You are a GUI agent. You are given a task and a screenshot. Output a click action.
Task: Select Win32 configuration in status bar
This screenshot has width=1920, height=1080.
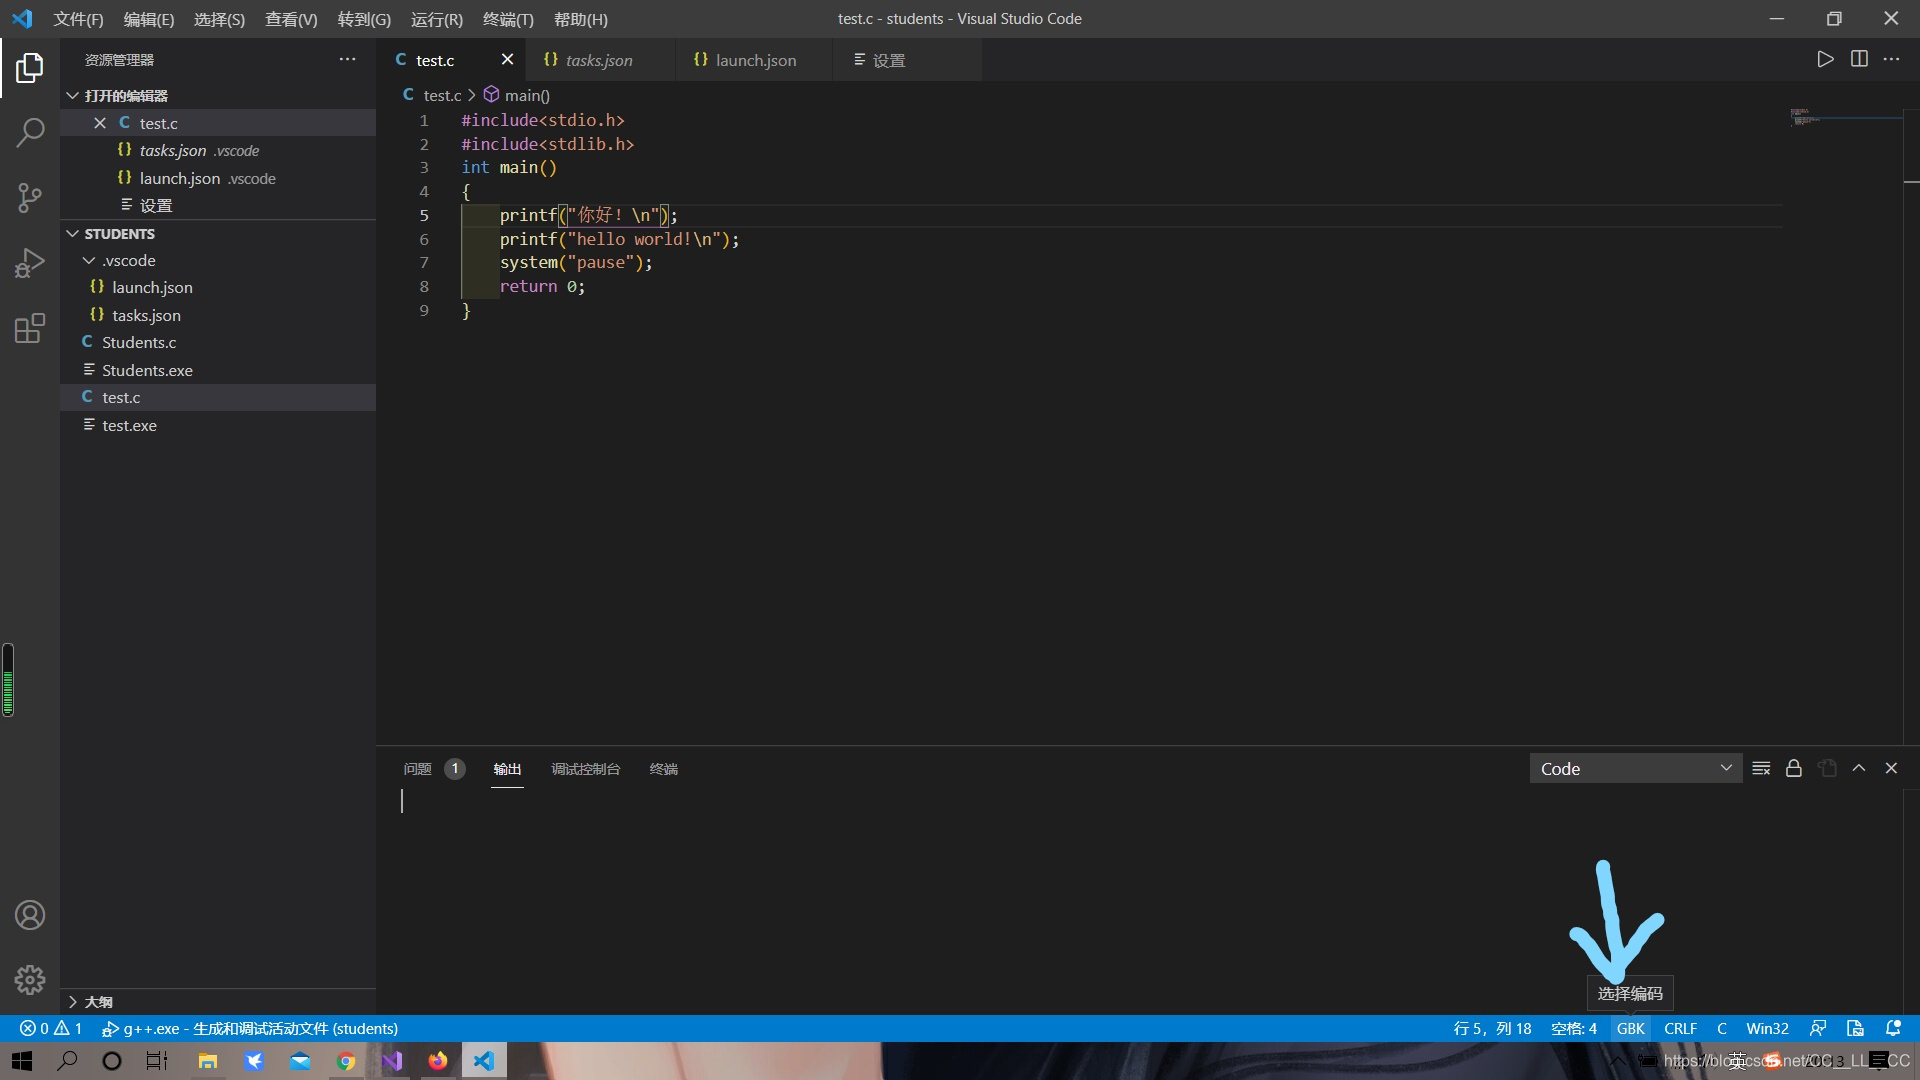[x=1767, y=1028]
